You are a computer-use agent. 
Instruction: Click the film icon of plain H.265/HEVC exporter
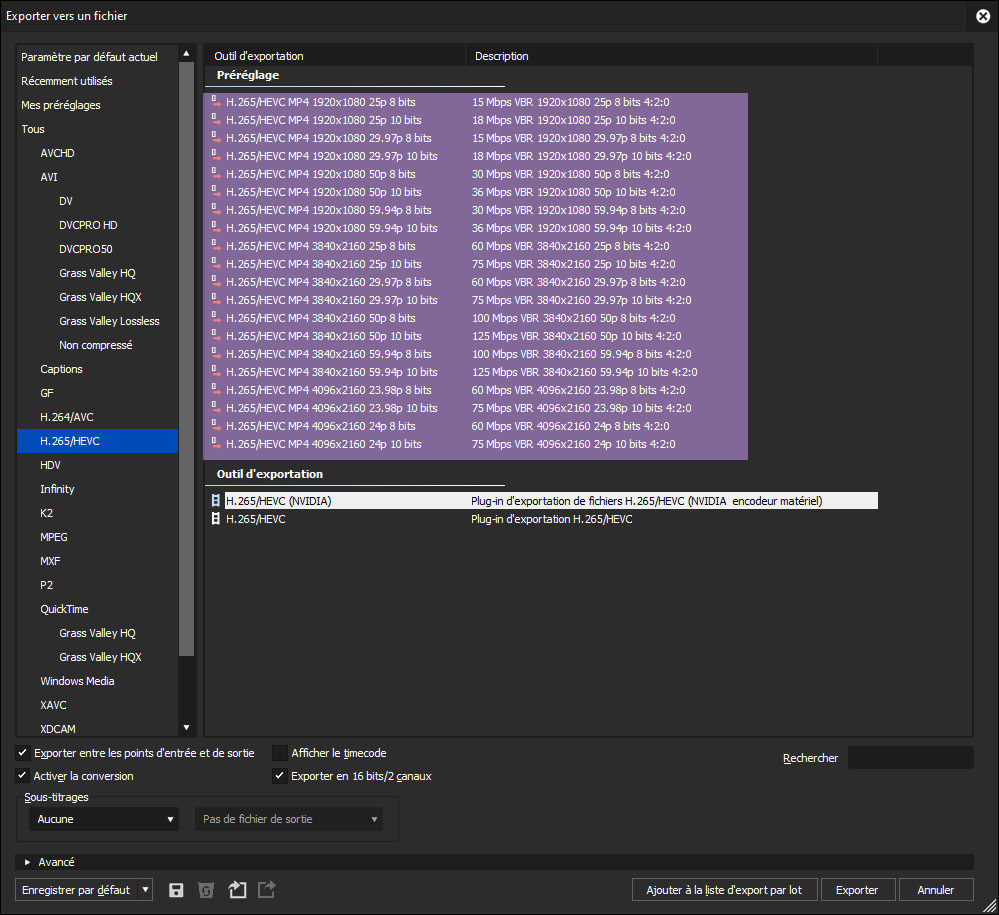tap(215, 519)
